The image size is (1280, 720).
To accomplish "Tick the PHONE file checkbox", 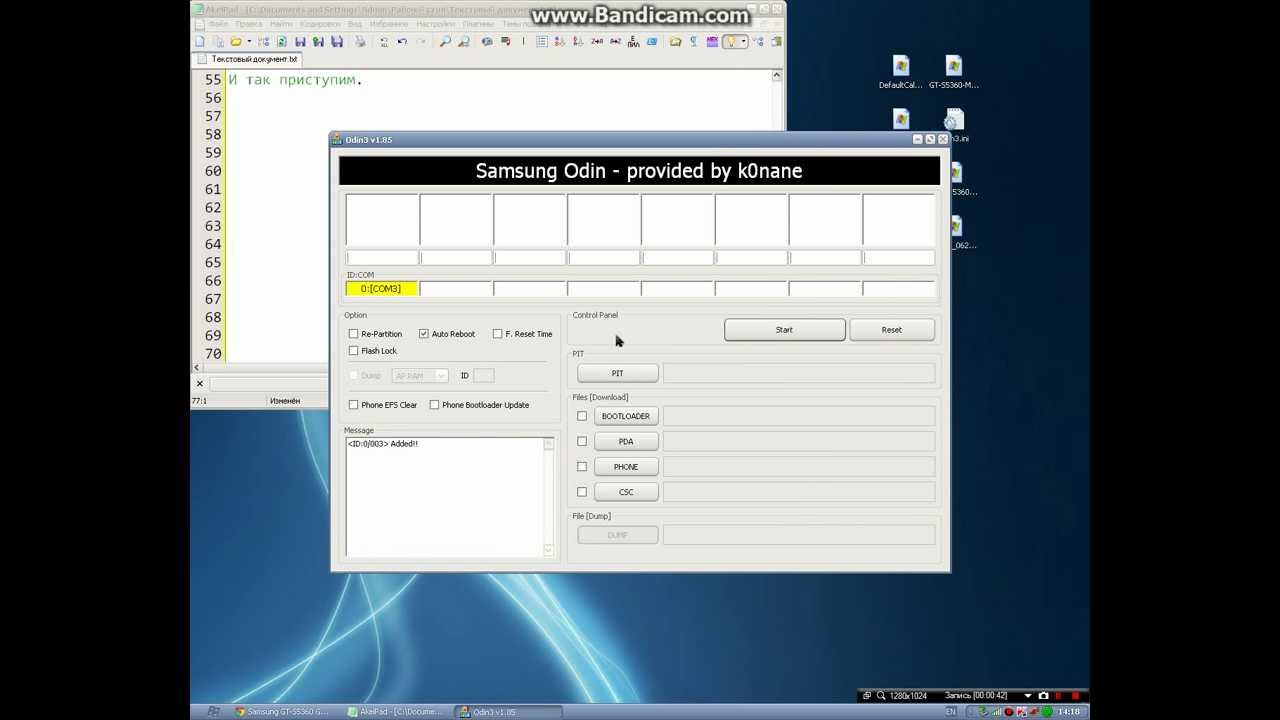I will (582, 467).
